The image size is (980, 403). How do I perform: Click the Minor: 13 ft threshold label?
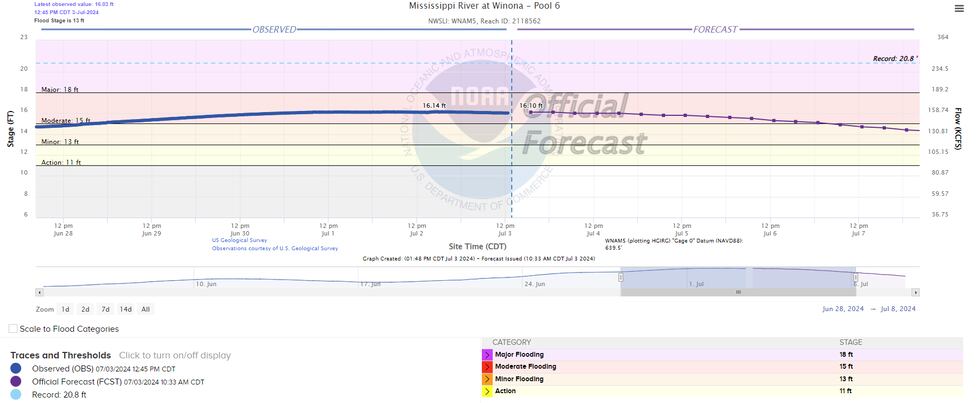60,142
